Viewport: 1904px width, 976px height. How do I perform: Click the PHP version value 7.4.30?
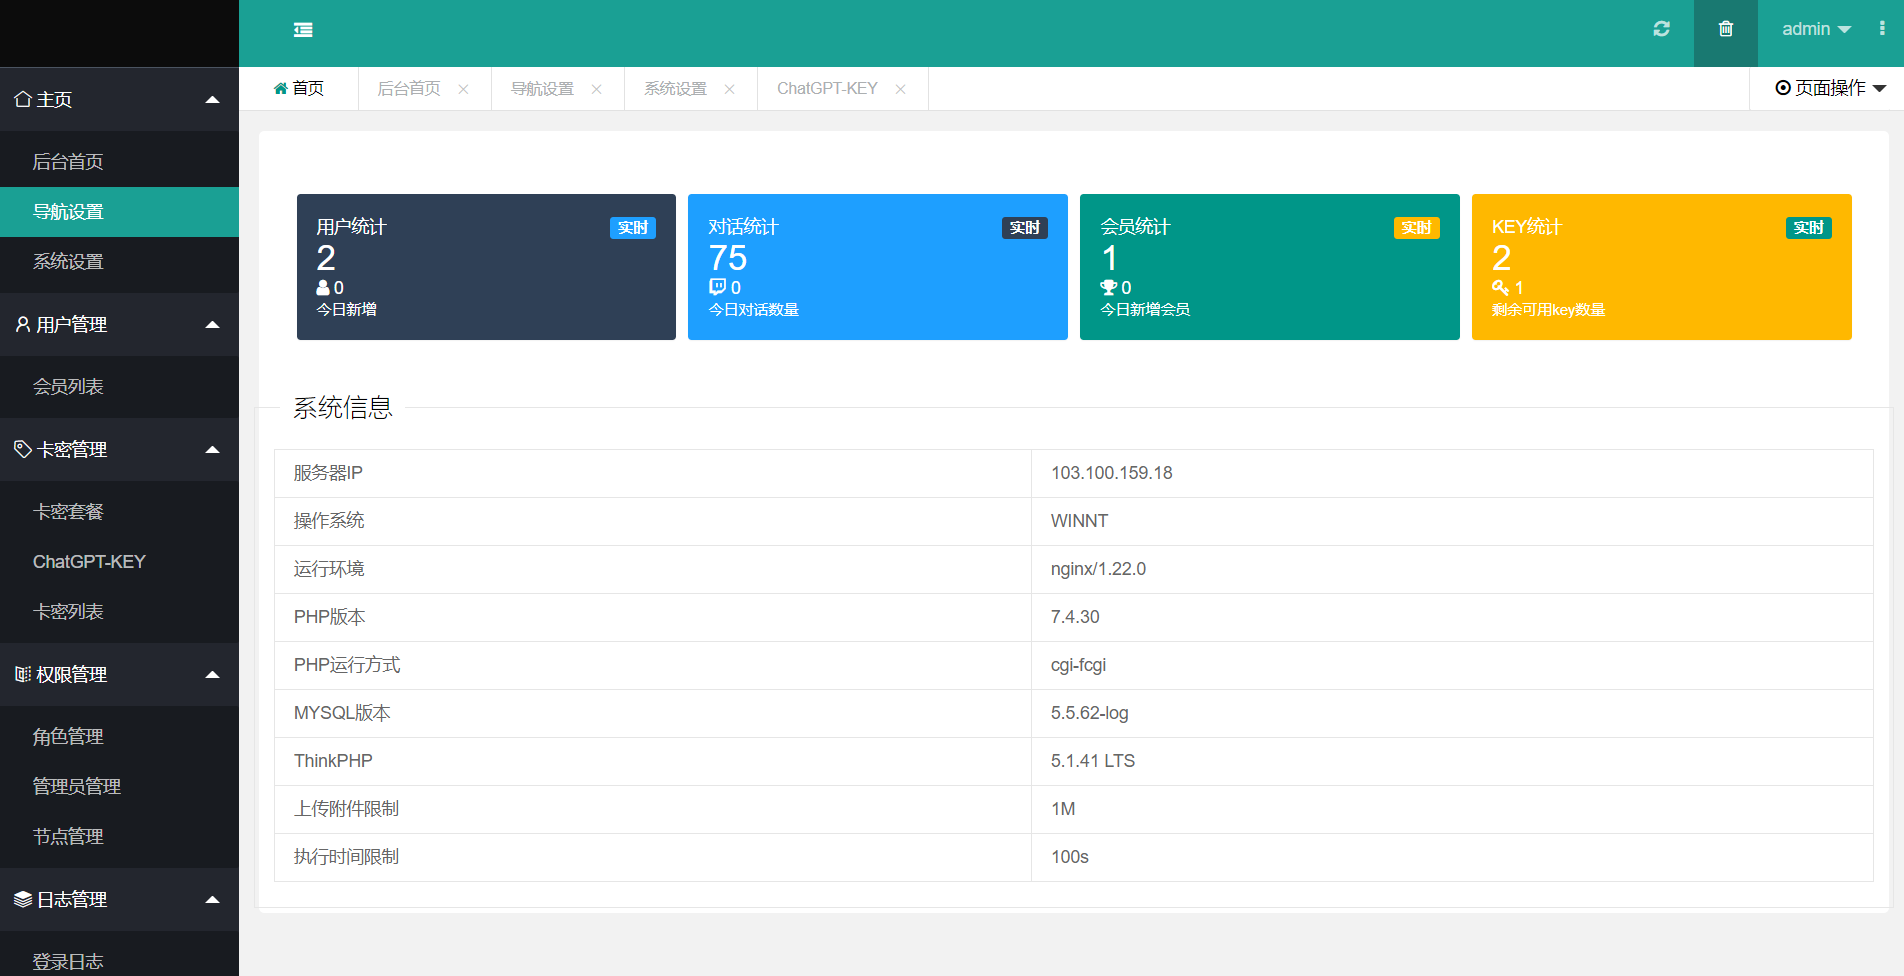1075,617
